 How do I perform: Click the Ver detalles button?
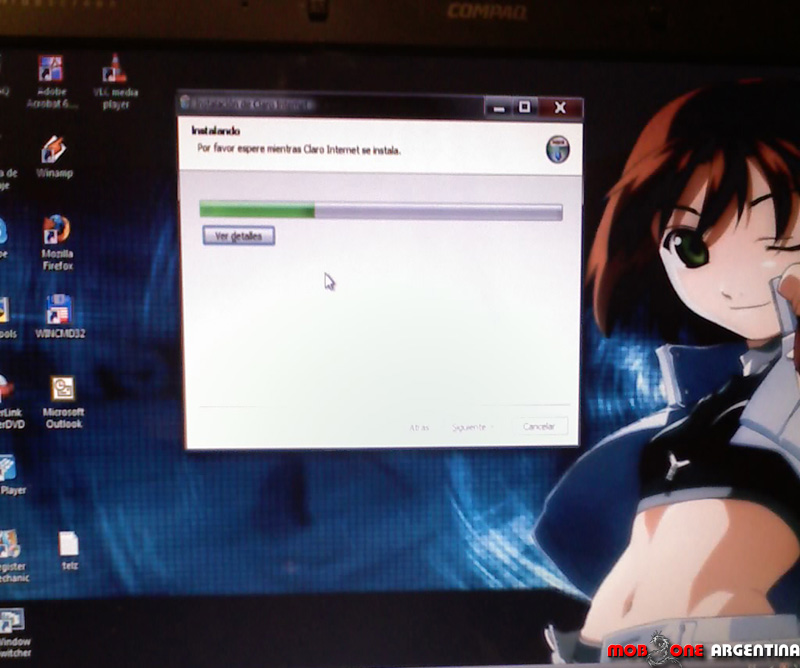[x=238, y=236]
